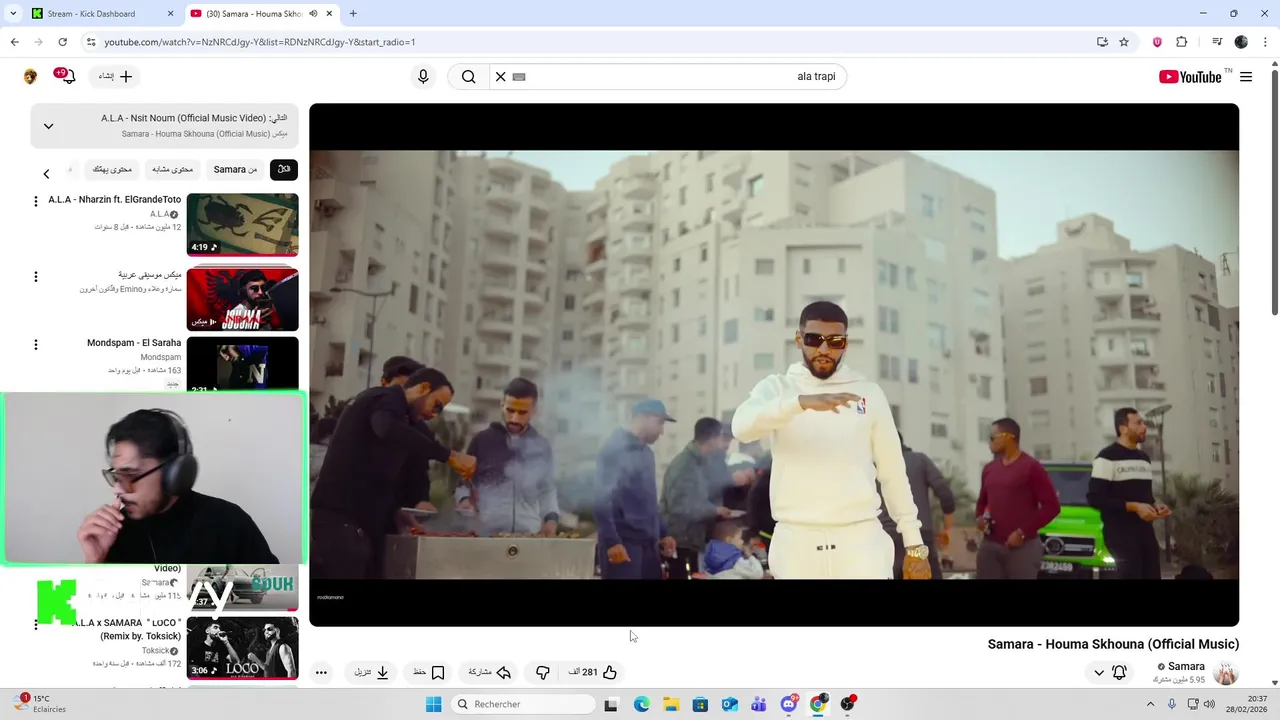Save the video with Save (حفظ) button
Screen dimensions: 1280x720
429,672
